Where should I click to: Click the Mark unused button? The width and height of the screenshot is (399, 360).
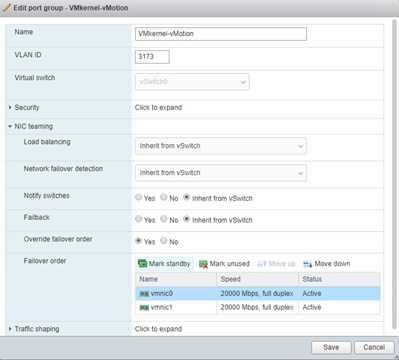pos(224,264)
